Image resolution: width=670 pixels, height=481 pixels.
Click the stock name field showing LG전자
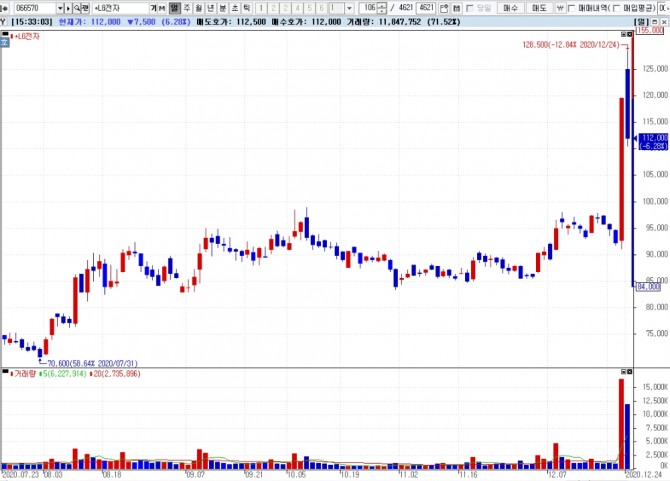coord(120,8)
